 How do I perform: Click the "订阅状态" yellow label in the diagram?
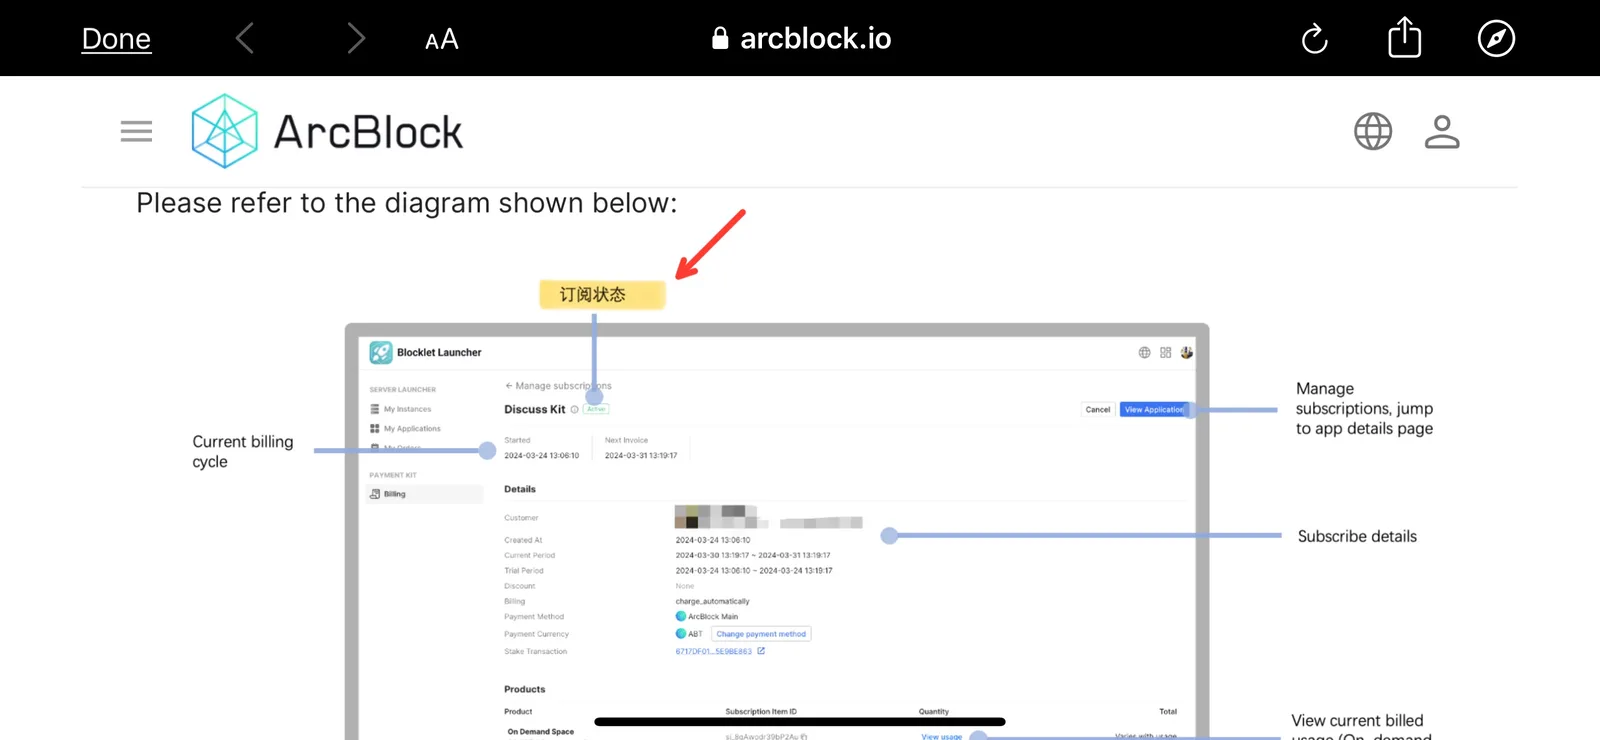pos(602,294)
